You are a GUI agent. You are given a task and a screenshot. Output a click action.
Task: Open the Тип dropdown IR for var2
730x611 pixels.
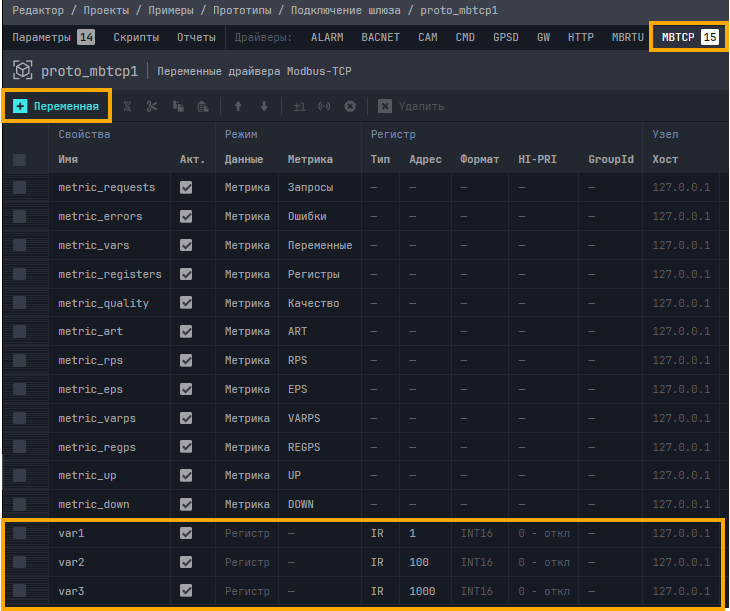[377, 562]
